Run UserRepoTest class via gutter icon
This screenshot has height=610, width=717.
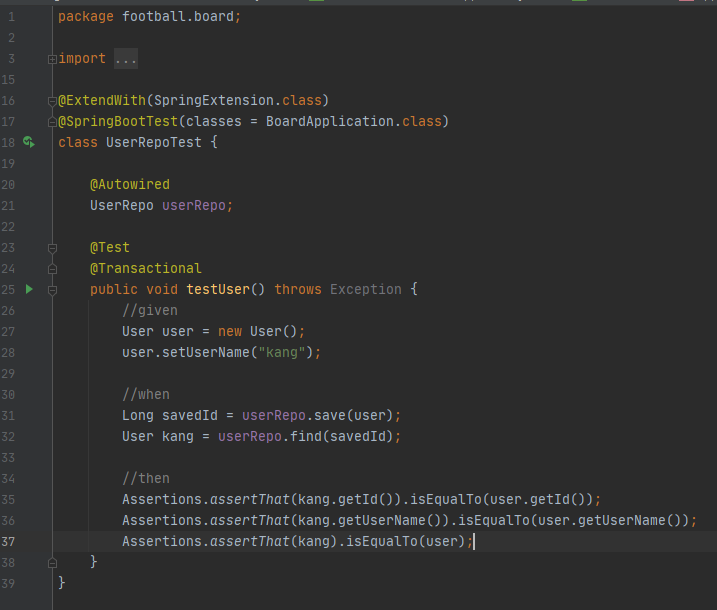click(x=29, y=142)
